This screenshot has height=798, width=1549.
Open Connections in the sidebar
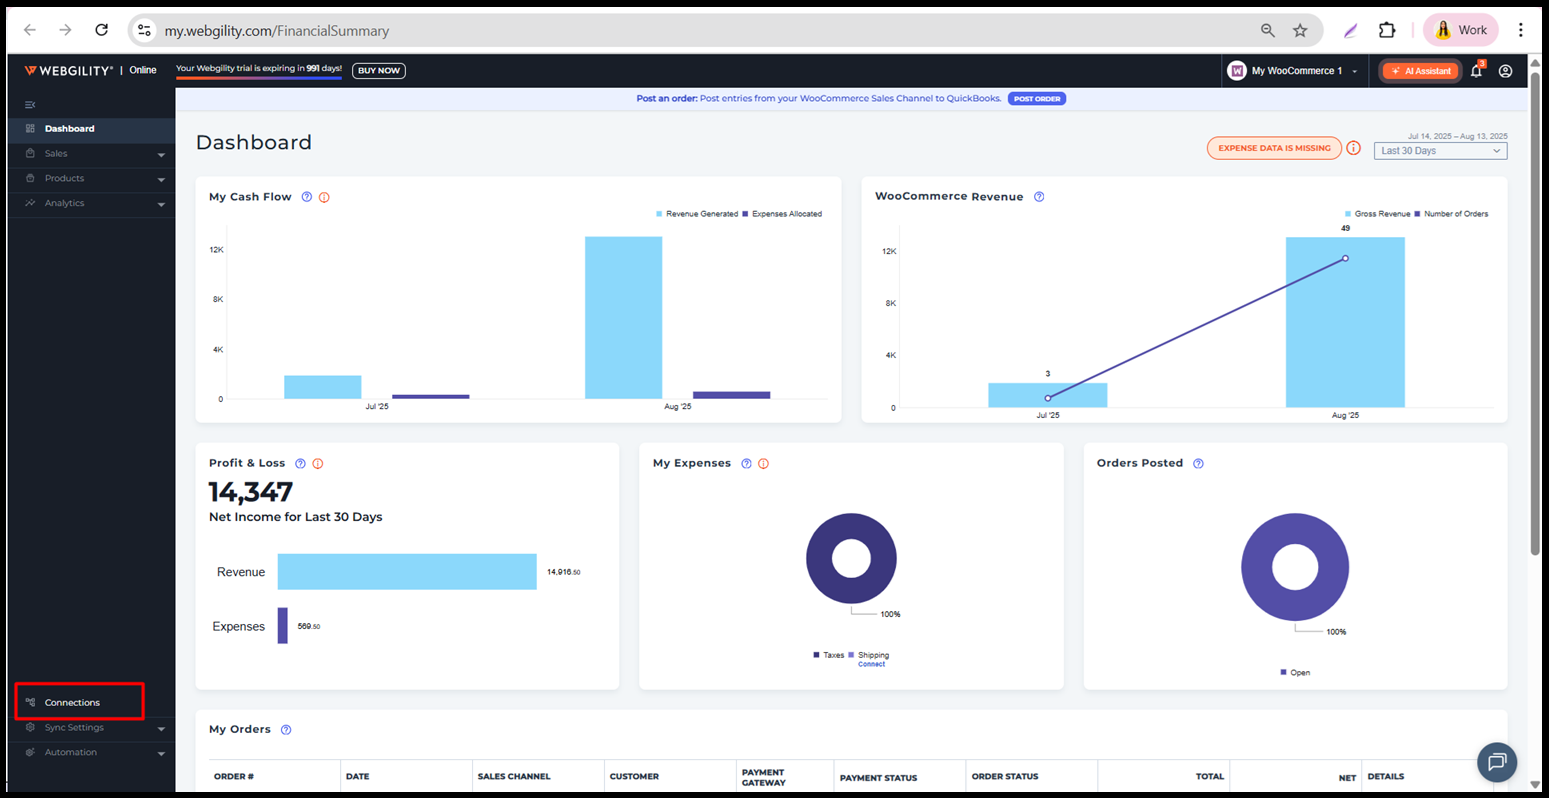coord(72,702)
